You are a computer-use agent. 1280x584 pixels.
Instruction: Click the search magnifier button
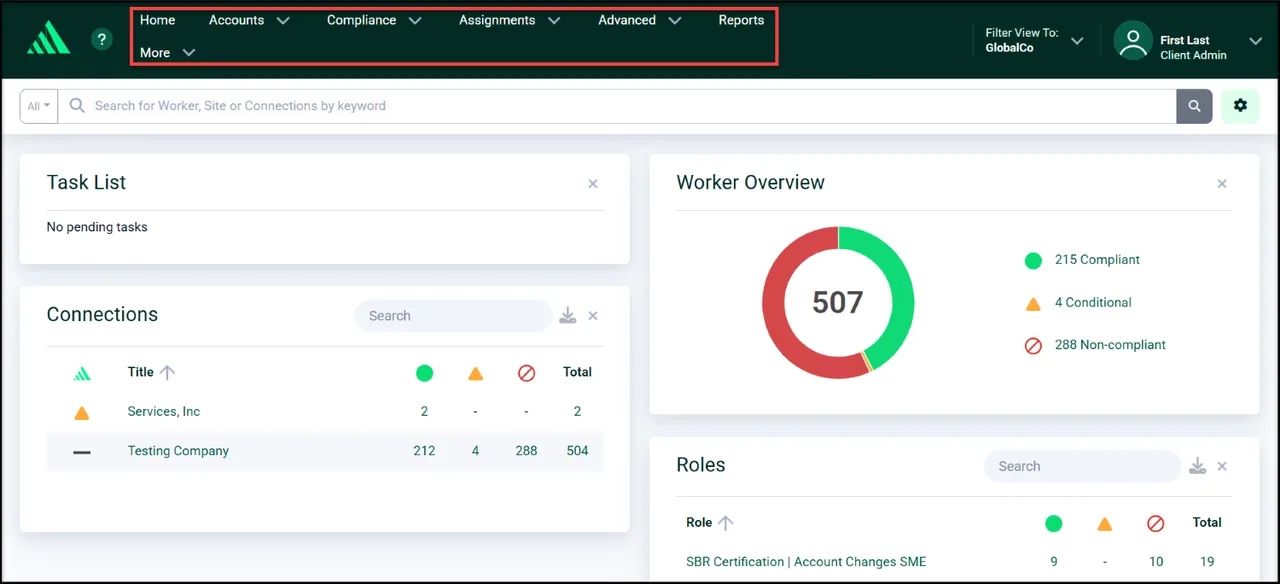[1194, 106]
